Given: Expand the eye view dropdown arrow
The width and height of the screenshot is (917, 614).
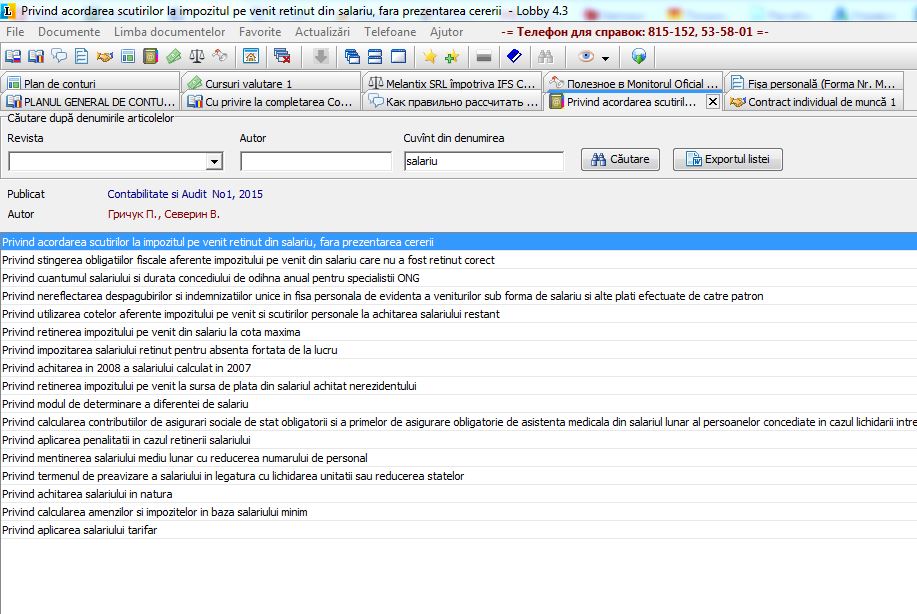Looking at the screenshot, I should [x=605, y=58].
